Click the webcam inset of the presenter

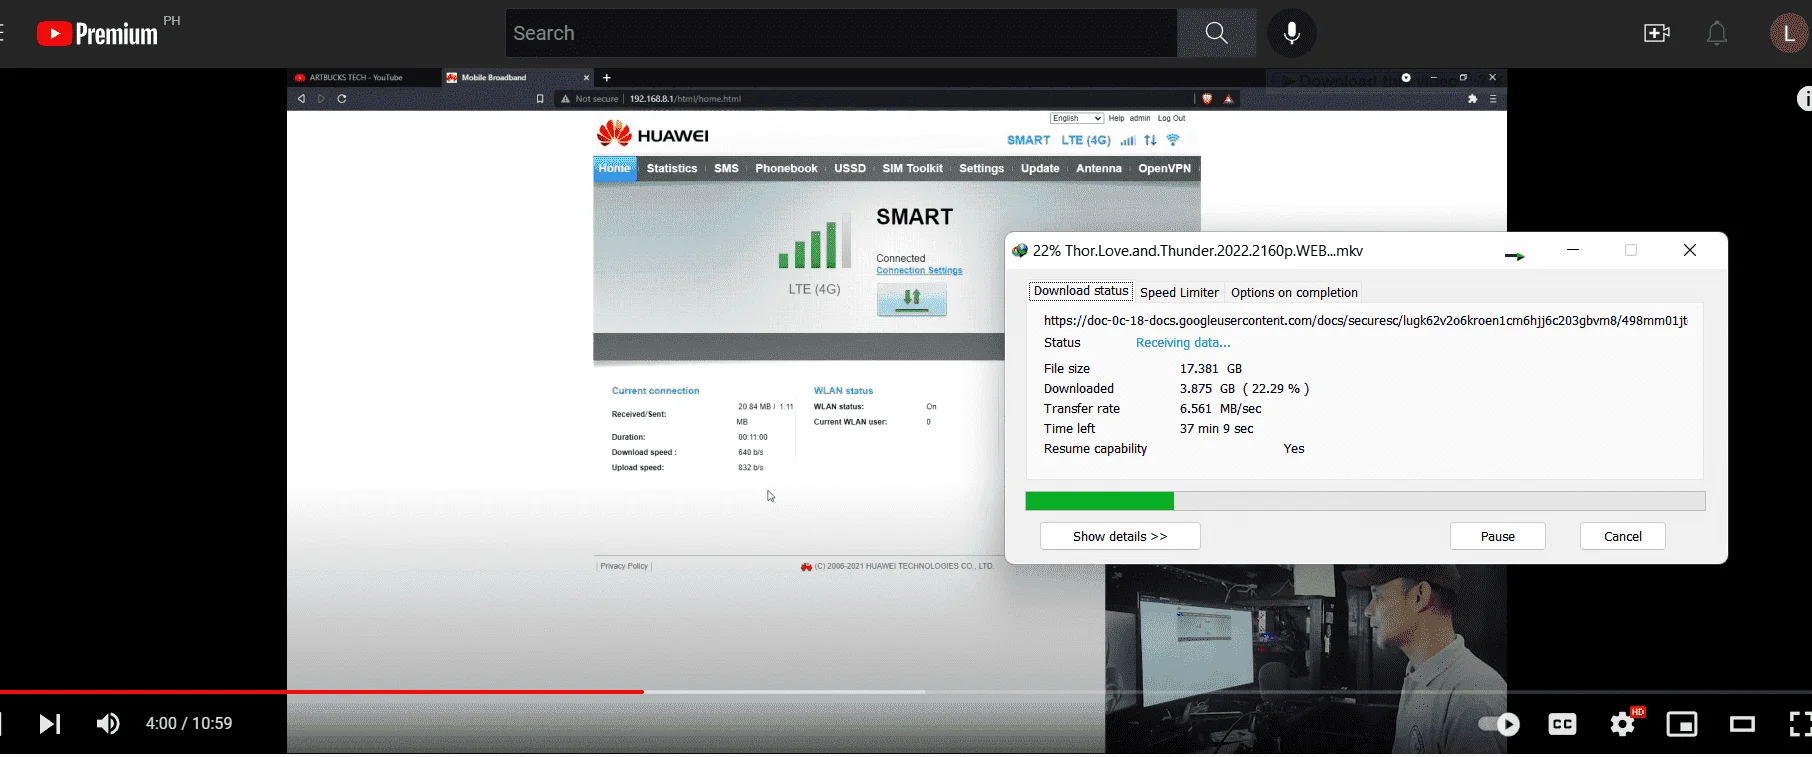[x=1306, y=658]
